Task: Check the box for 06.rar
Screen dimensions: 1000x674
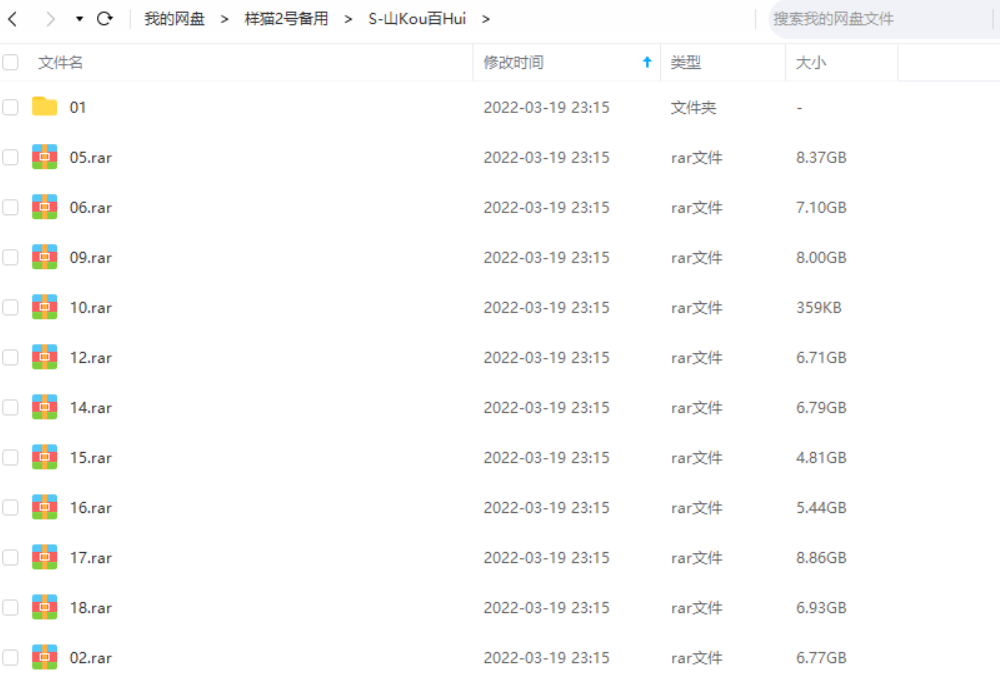Action: [x=11, y=208]
